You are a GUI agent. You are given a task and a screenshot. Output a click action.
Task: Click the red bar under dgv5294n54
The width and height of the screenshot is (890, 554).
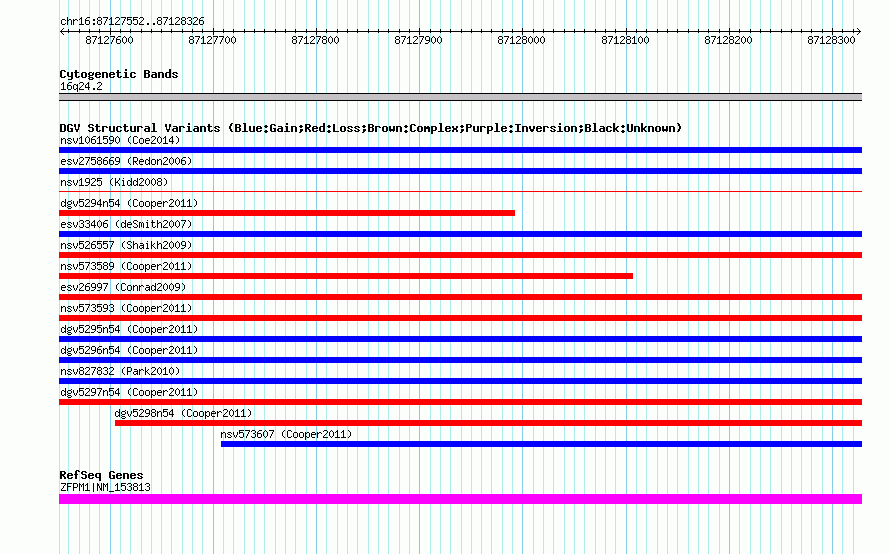(287, 213)
